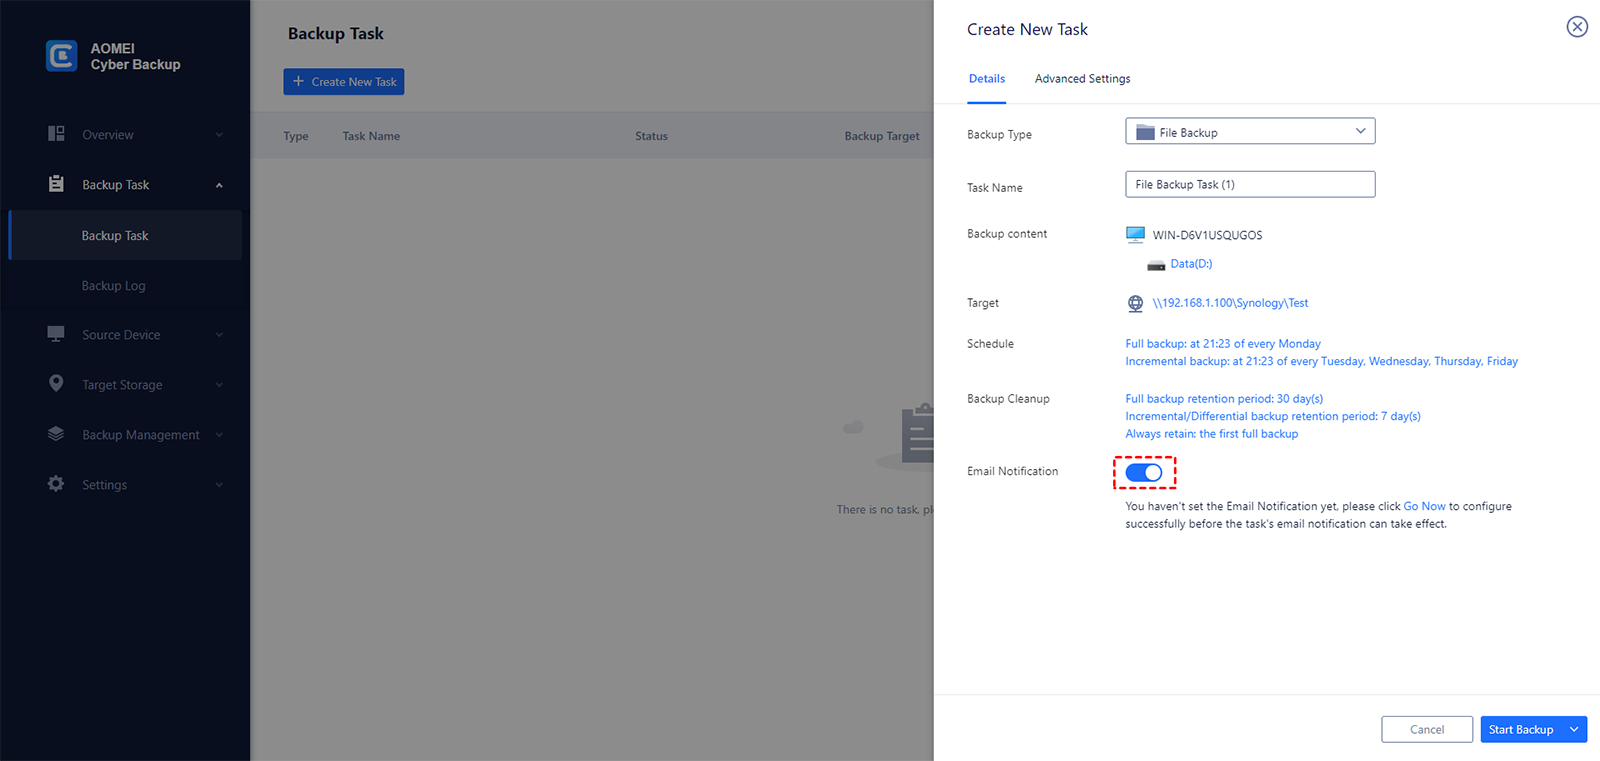
Task: Close the Create New Task panel
Action: pyautogui.click(x=1577, y=27)
